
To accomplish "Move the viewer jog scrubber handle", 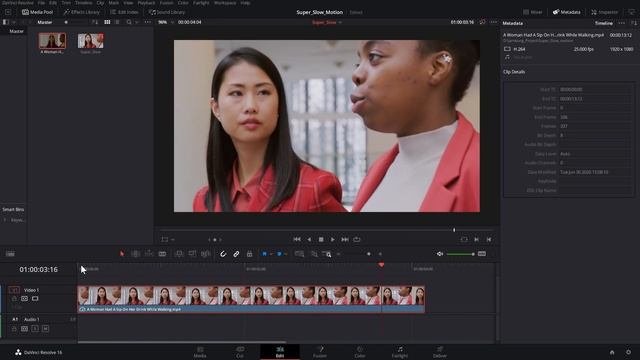I will coord(454,230).
